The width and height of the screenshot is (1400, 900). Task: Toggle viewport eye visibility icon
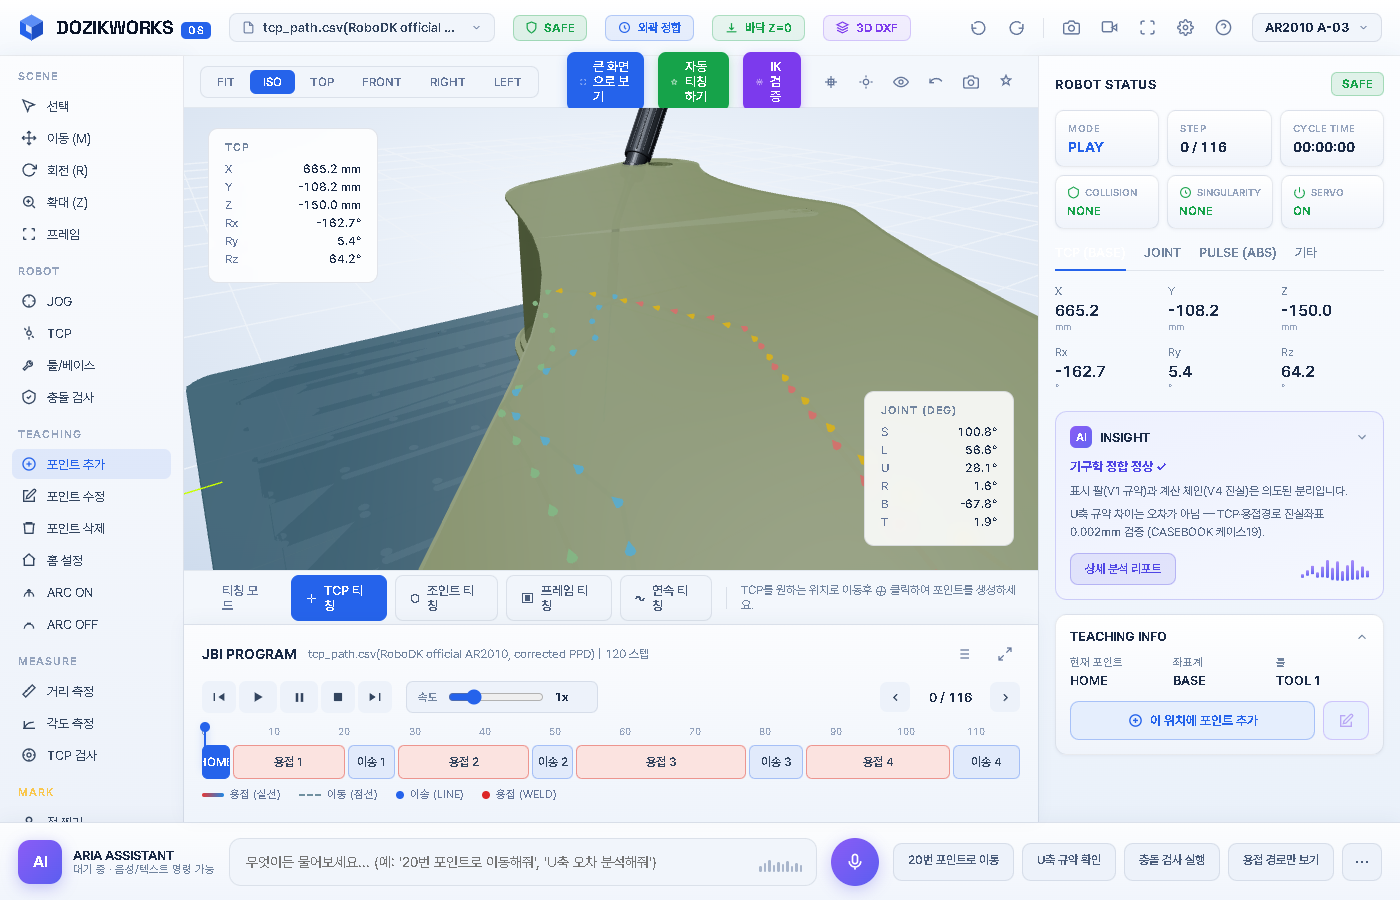901,82
